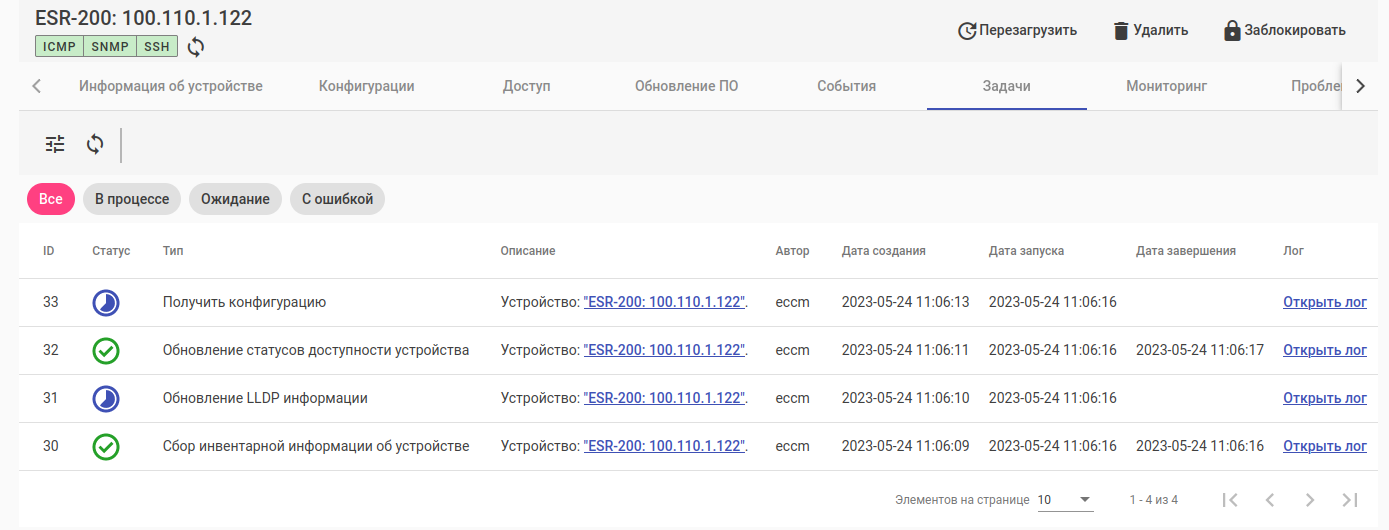Click the SNMP status badge
The width and height of the screenshot is (1389, 530).
pyautogui.click(x=110, y=46)
